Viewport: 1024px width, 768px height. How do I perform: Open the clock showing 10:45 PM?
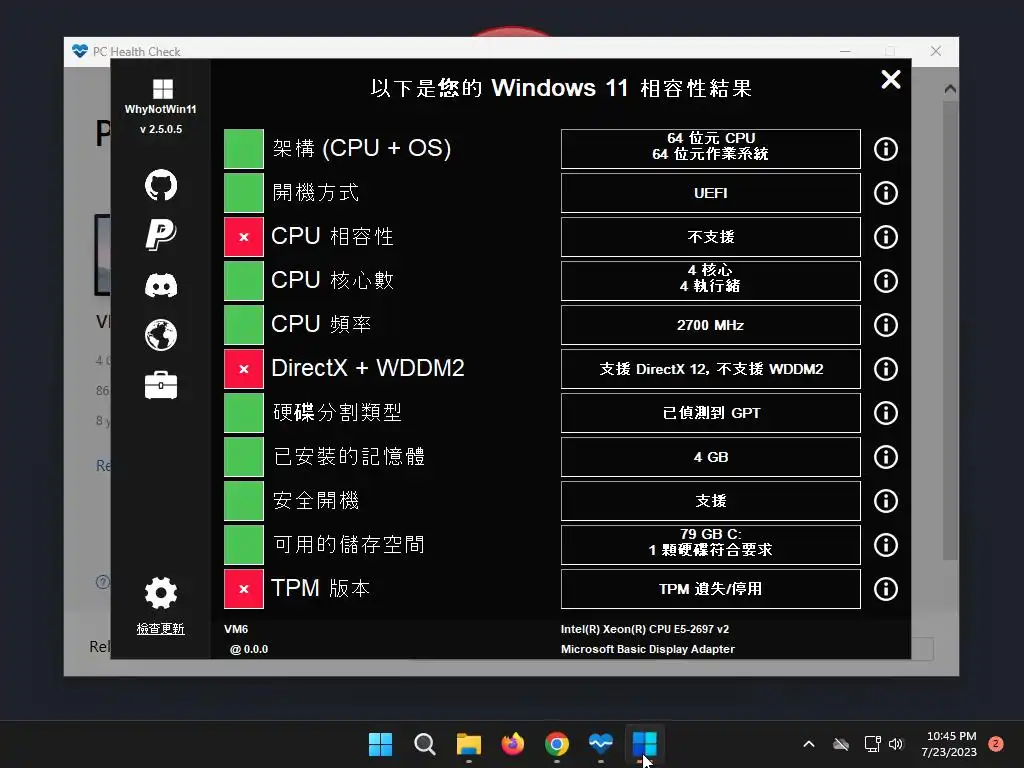pos(949,744)
